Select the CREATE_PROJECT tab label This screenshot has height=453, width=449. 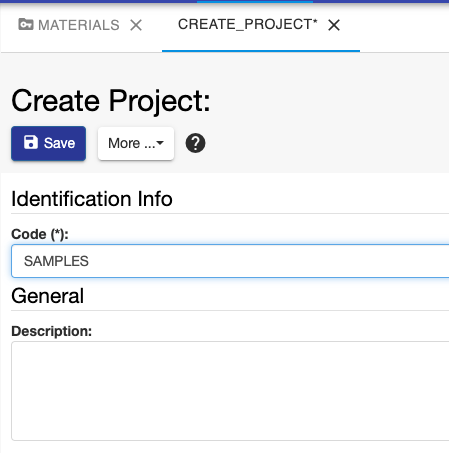click(x=248, y=24)
